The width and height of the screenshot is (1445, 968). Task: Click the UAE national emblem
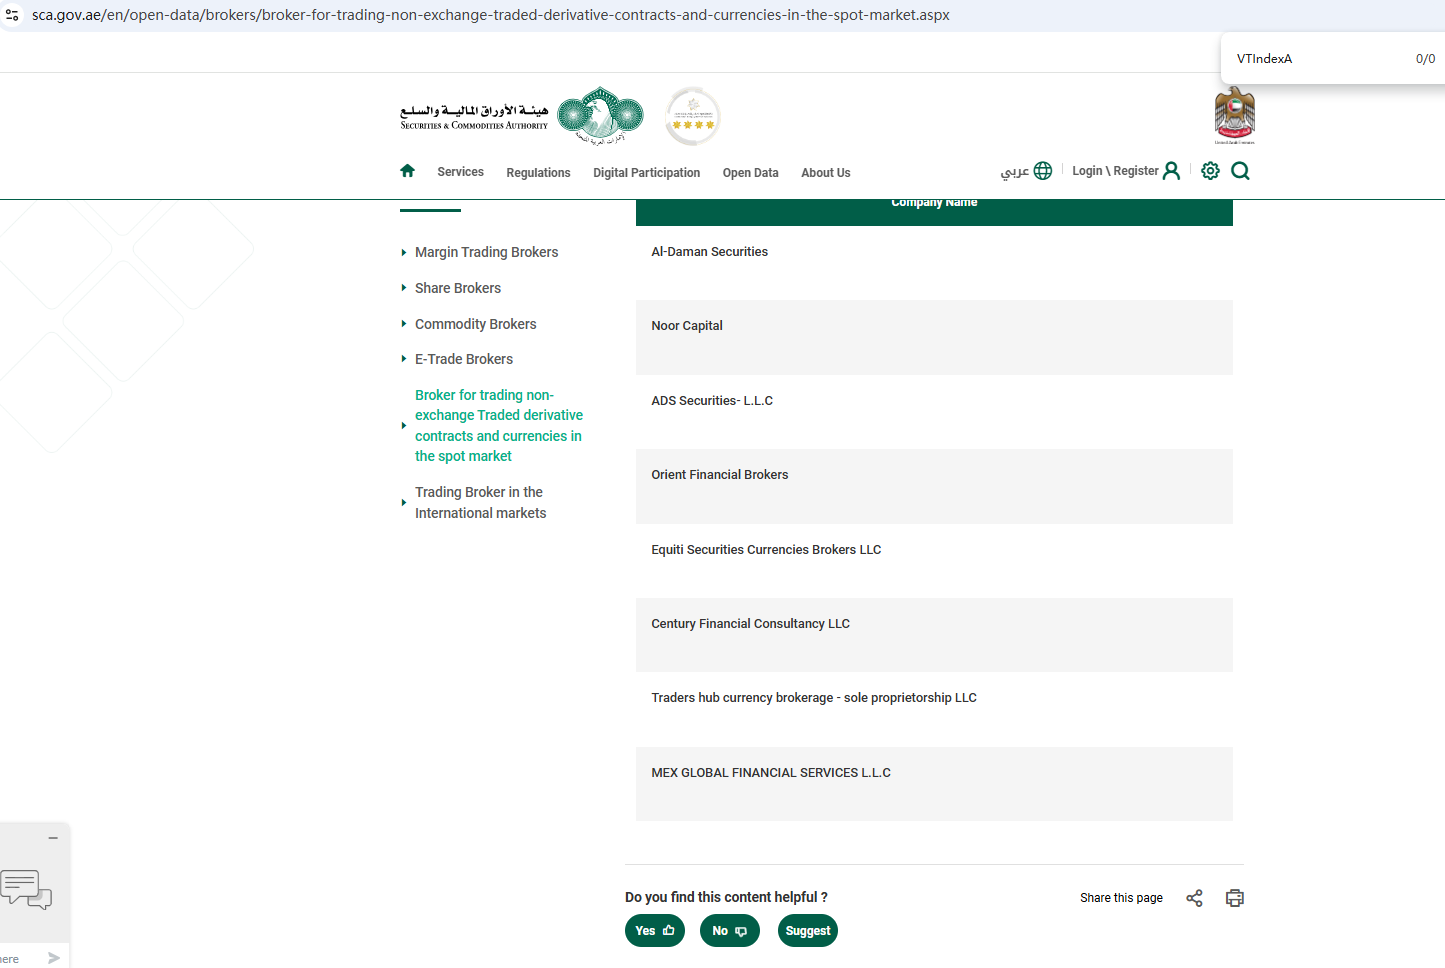click(x=1234, y=115)
